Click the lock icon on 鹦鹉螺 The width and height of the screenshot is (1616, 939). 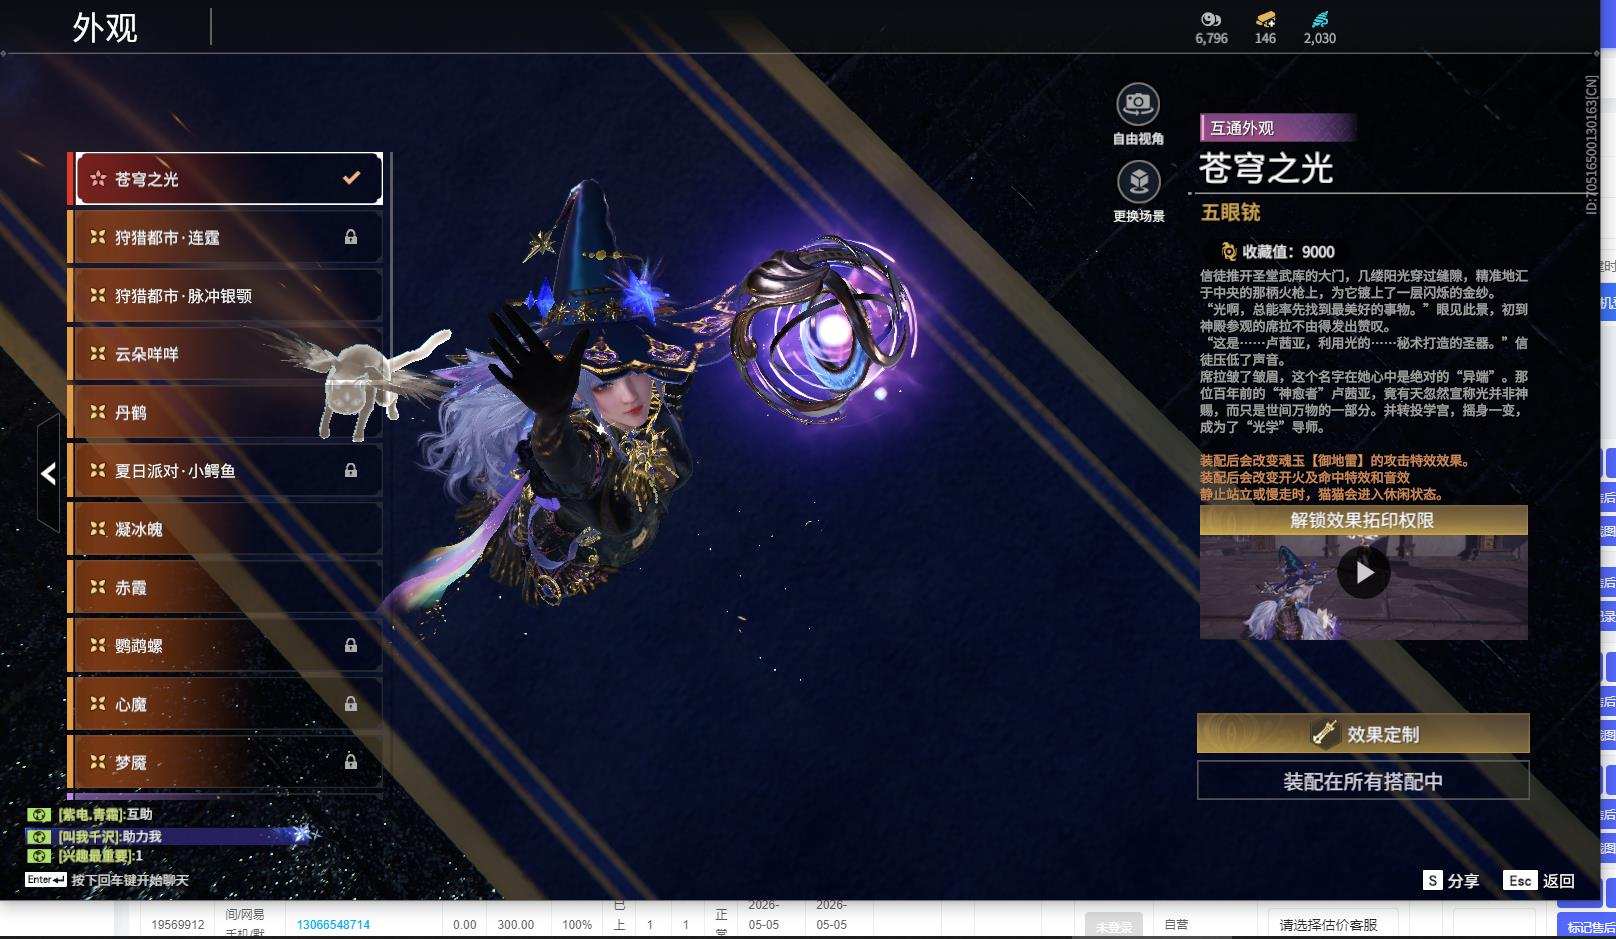tap(351, 645)
